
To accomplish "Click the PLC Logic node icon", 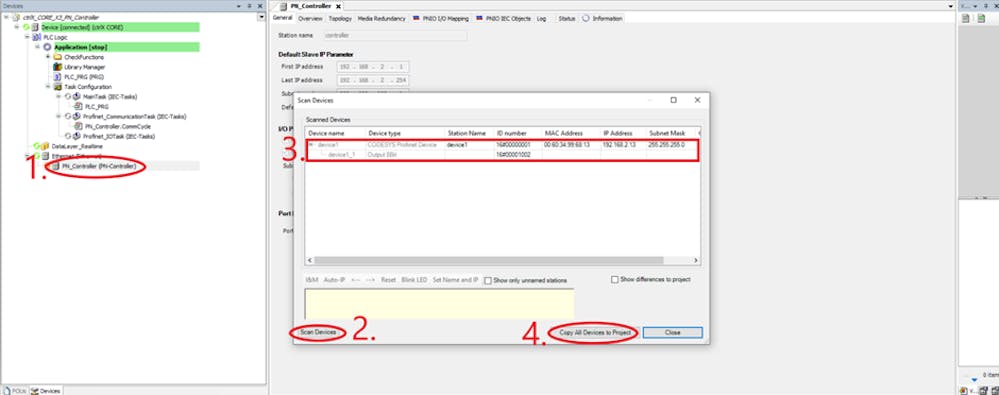I will coord(37,38).
